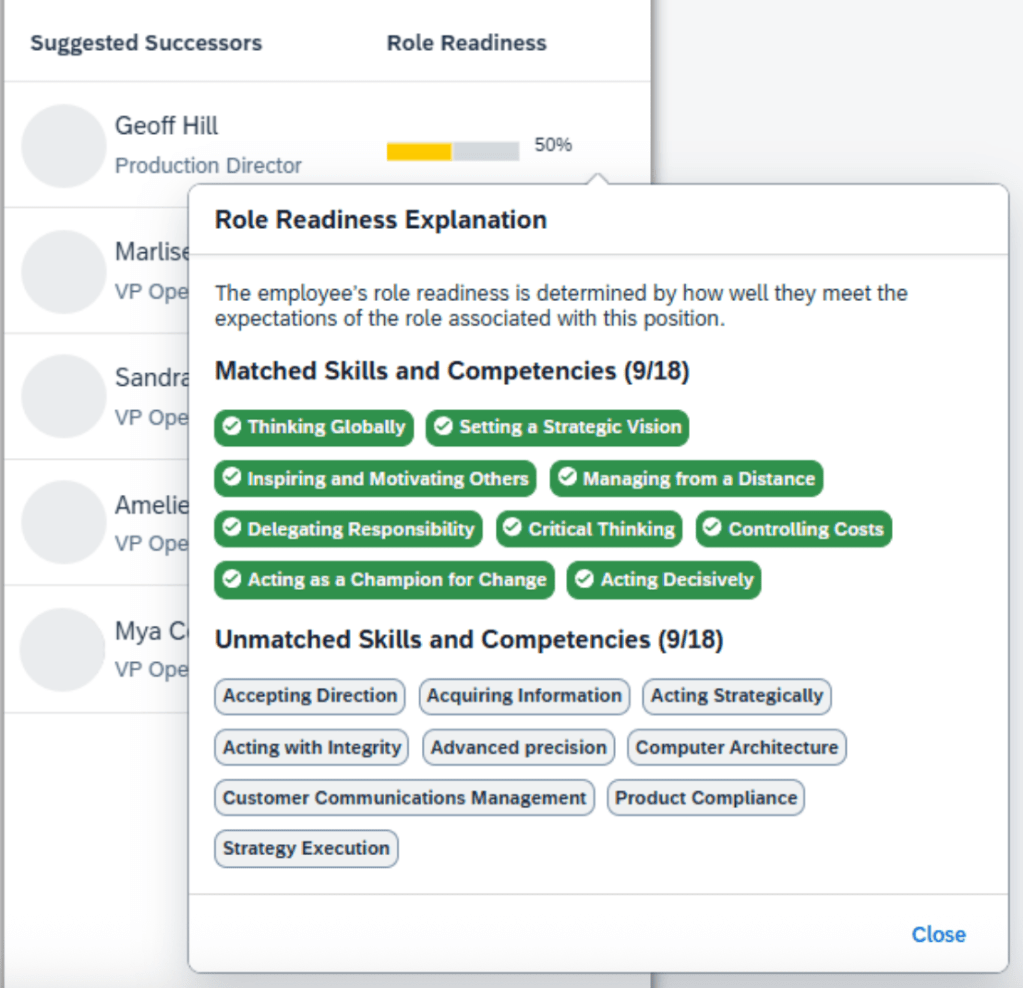Click the checkmark icon on Inspiring and Motivating Others

coord(232,478)
